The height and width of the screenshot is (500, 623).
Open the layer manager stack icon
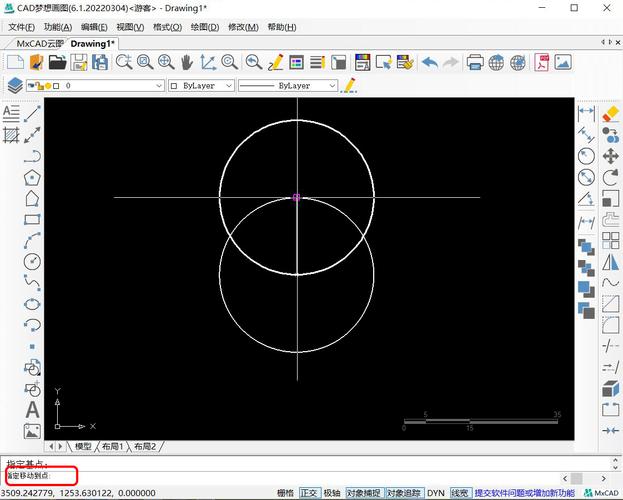tap(15, 85)
